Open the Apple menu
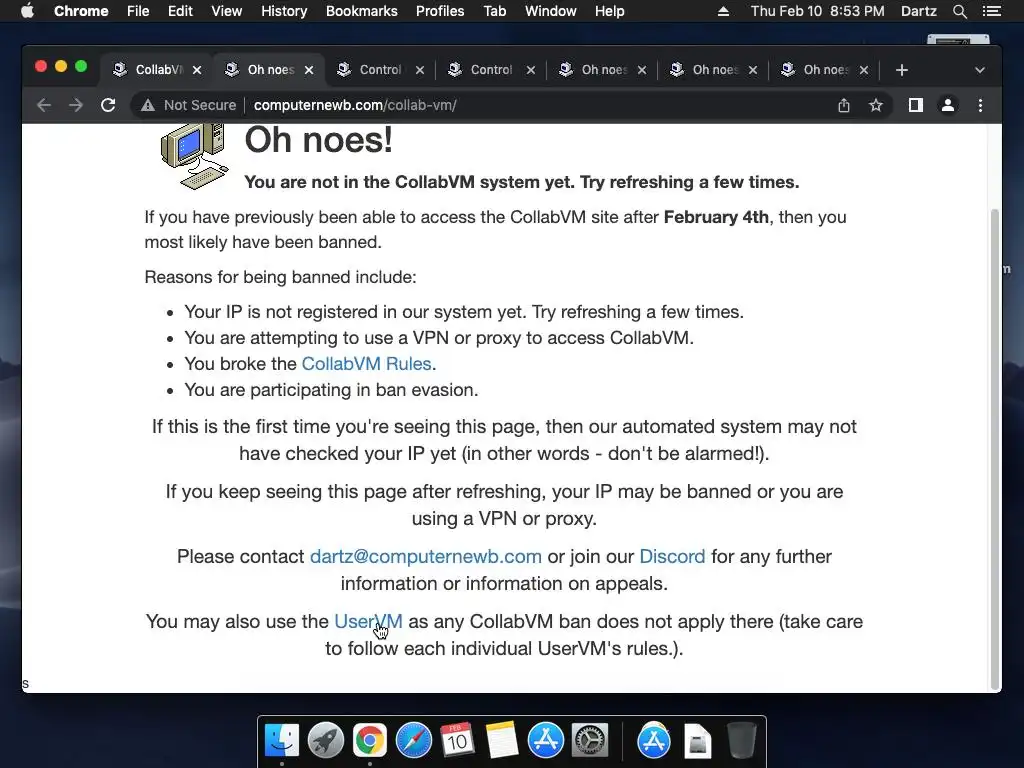 (x=27, y=11)
